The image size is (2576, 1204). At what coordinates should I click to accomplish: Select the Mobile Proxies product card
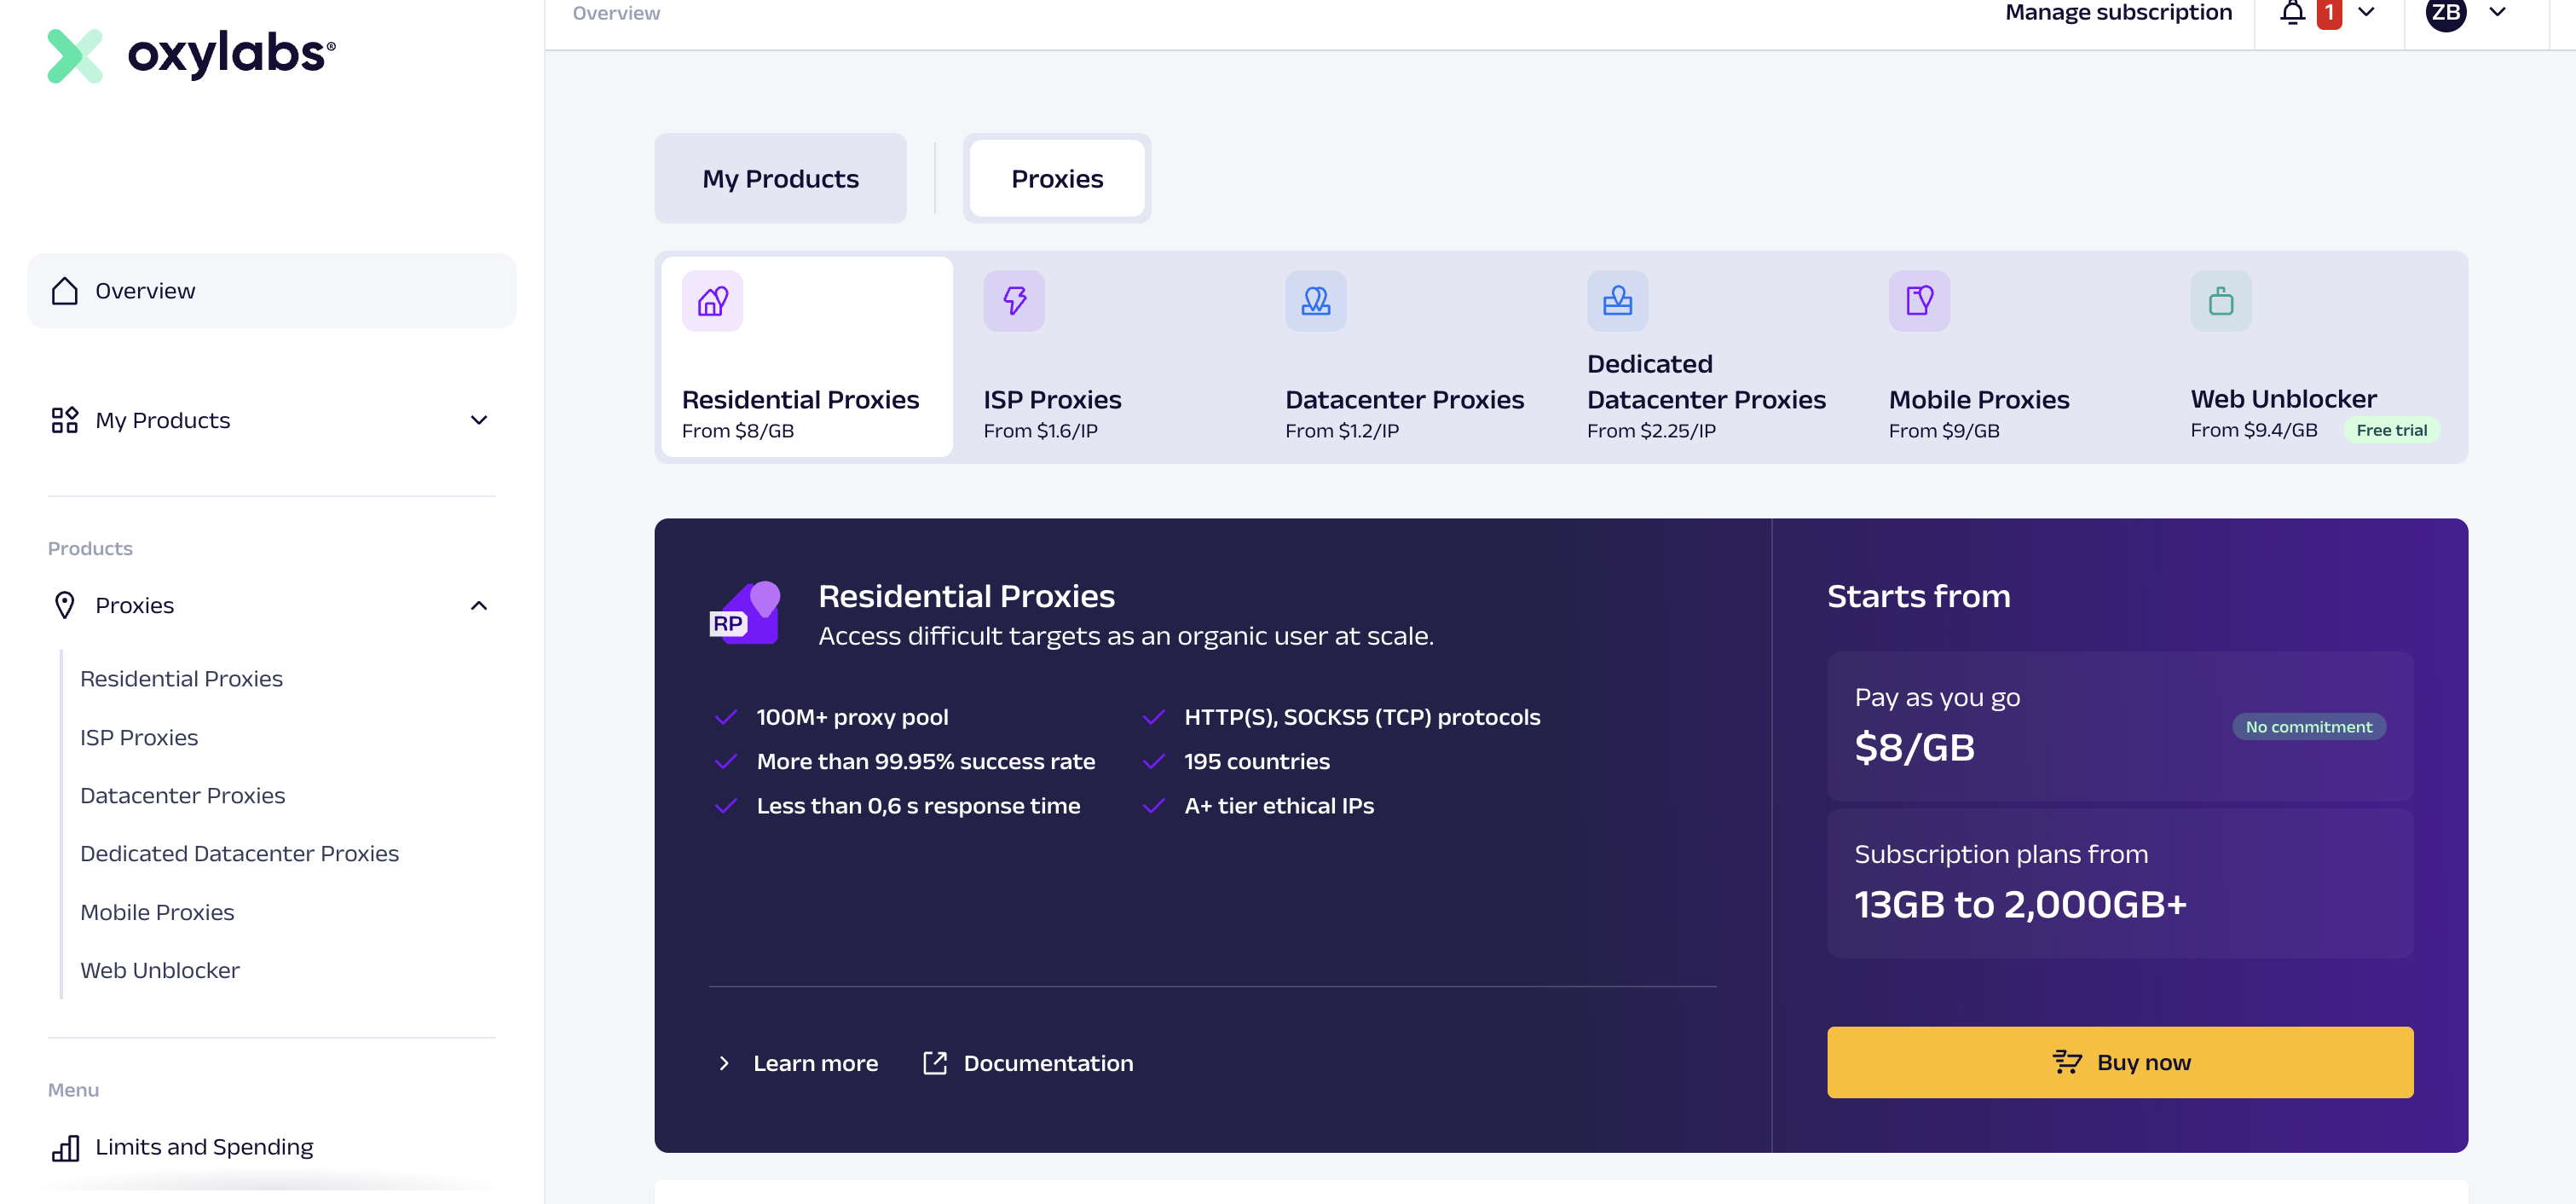tap(2014, 357)
